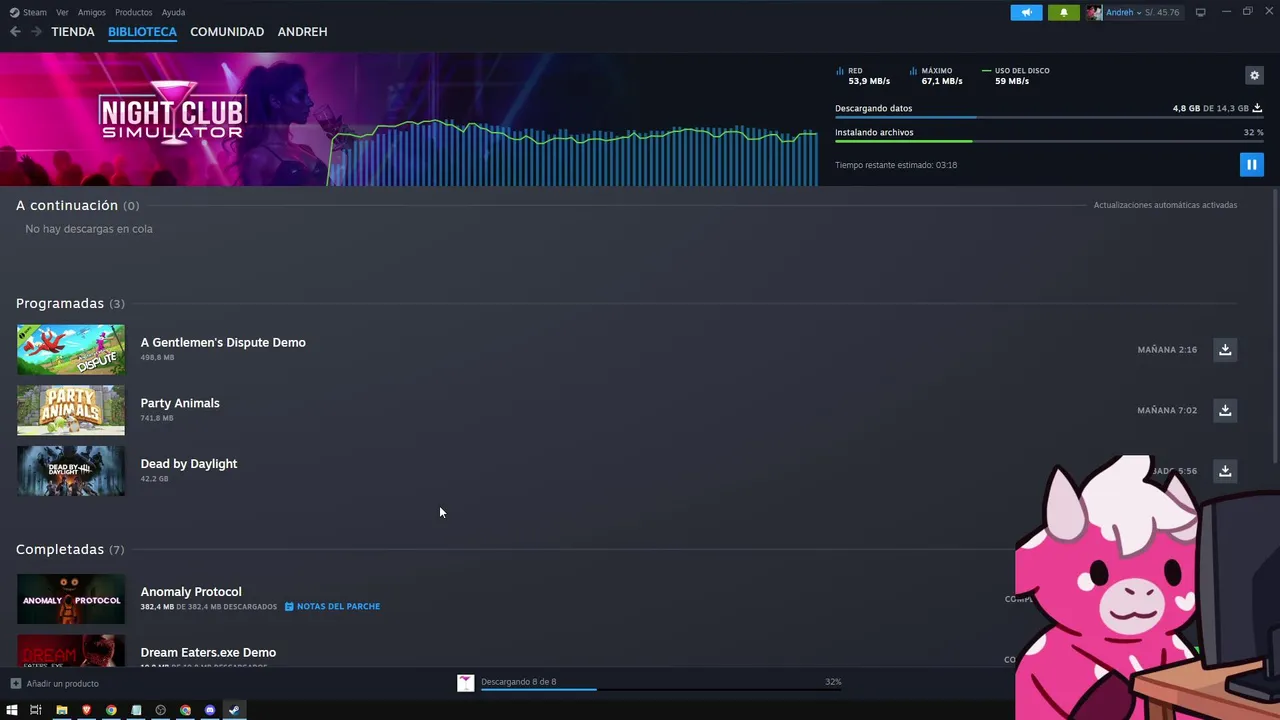
Task: Open the Ver menu
Action: pyautogui.click(x=62, y=12)
